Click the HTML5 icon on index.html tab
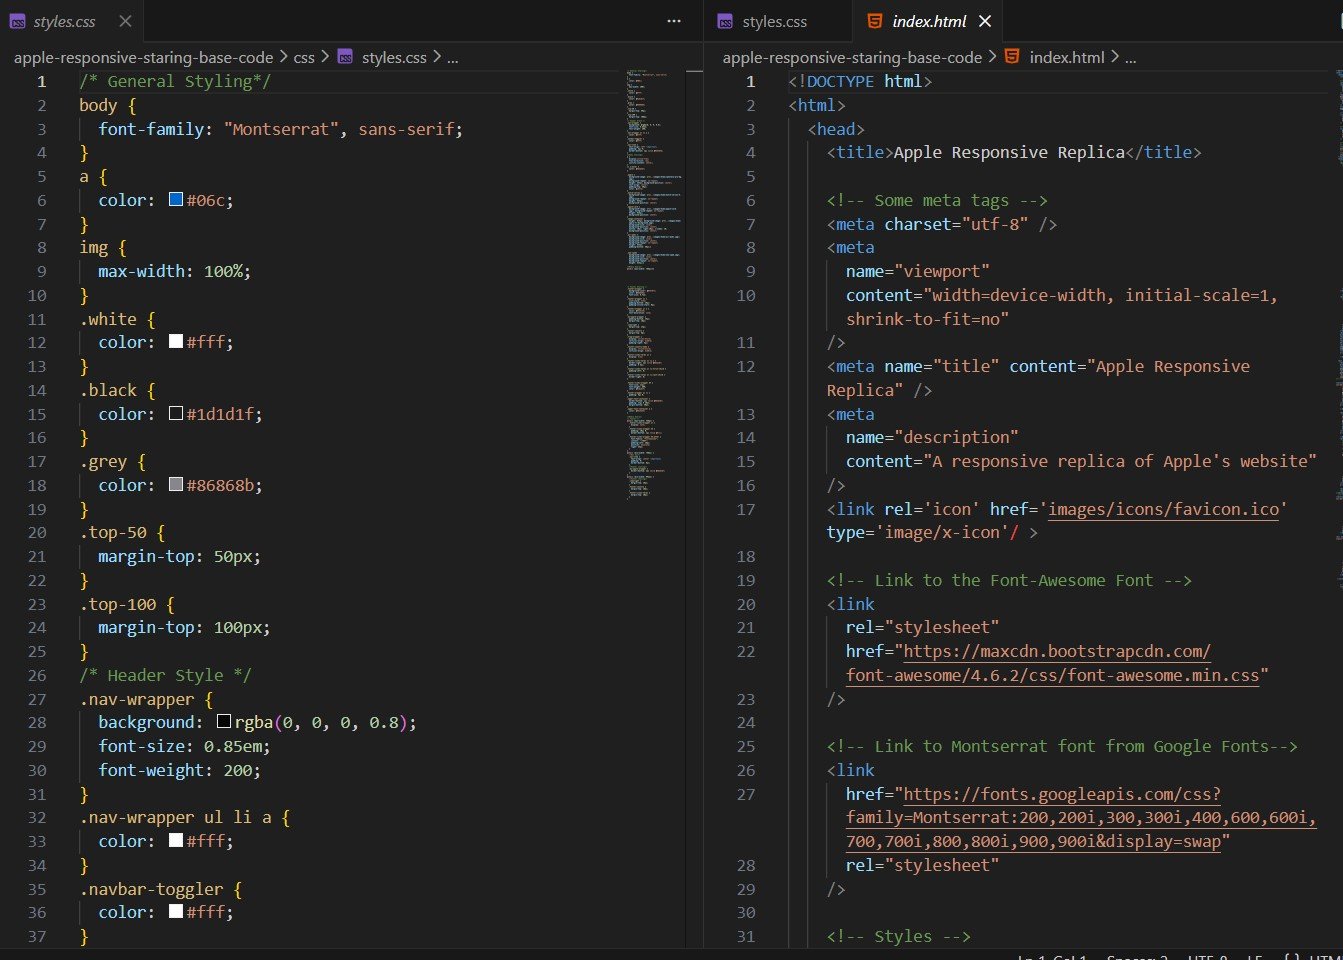1343x960 pixels. click(x=875, y=21)
